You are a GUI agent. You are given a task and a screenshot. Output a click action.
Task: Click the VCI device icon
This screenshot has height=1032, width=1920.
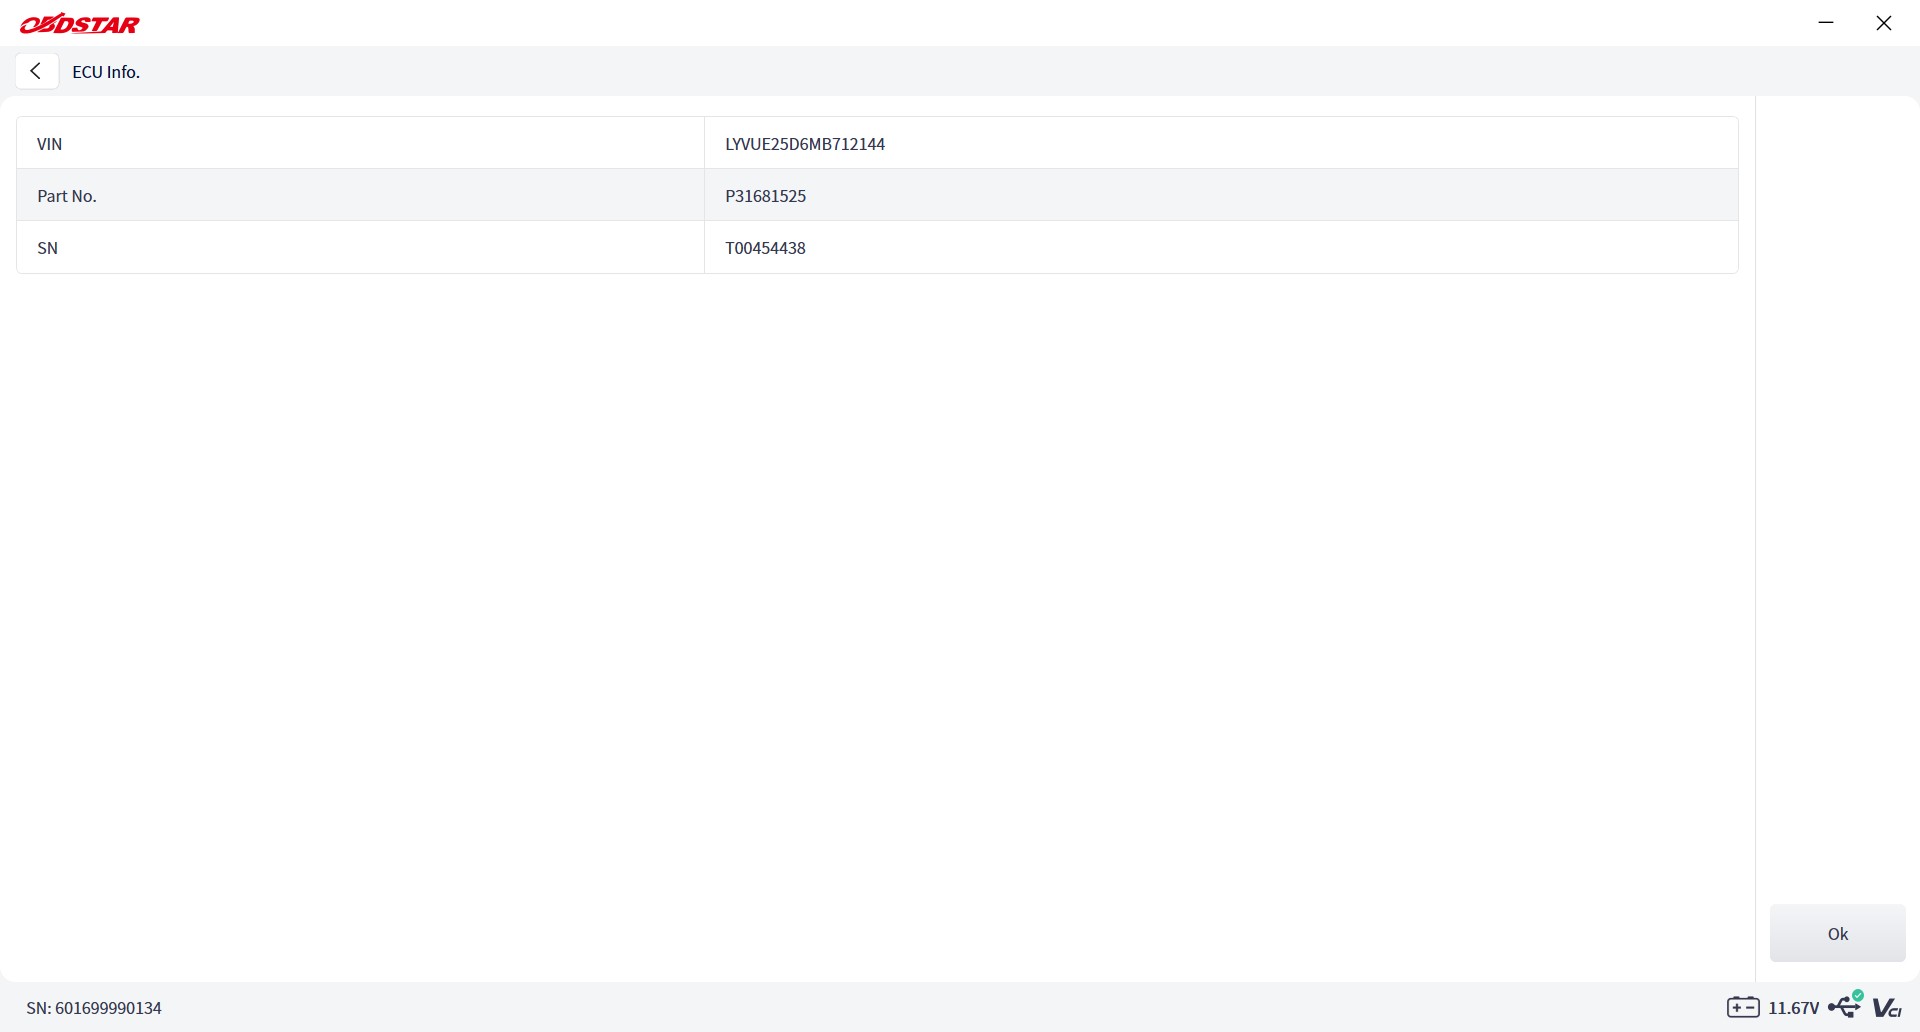1887,1007
